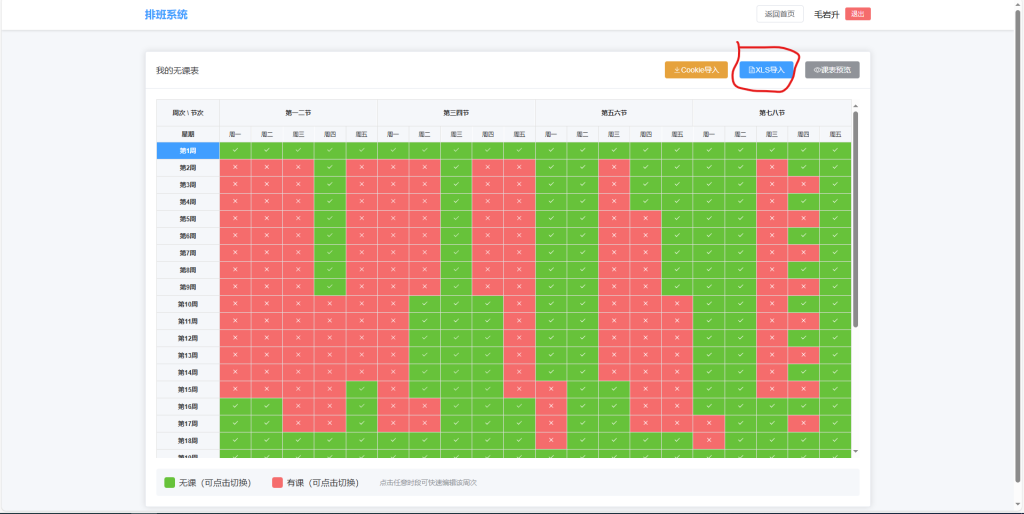Select the 第10周 row header
The image size is (1024, 514).
[x=188, y=304]
